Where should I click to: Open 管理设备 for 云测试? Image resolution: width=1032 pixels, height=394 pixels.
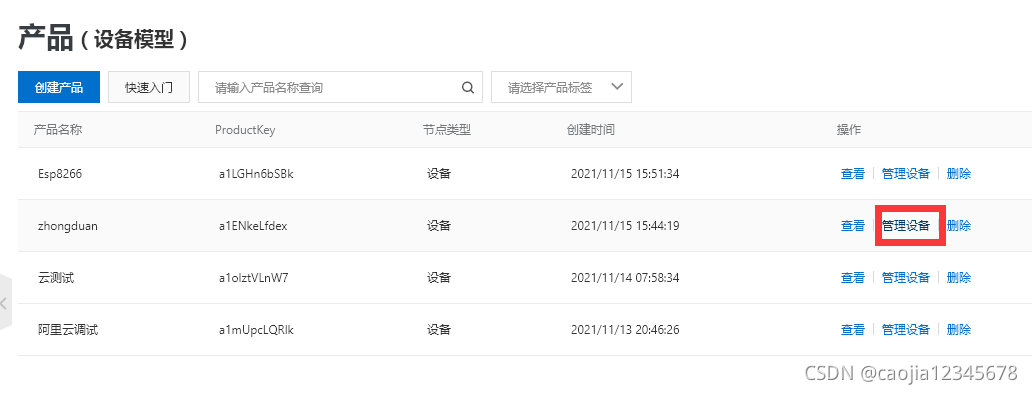tap(906, 278)
